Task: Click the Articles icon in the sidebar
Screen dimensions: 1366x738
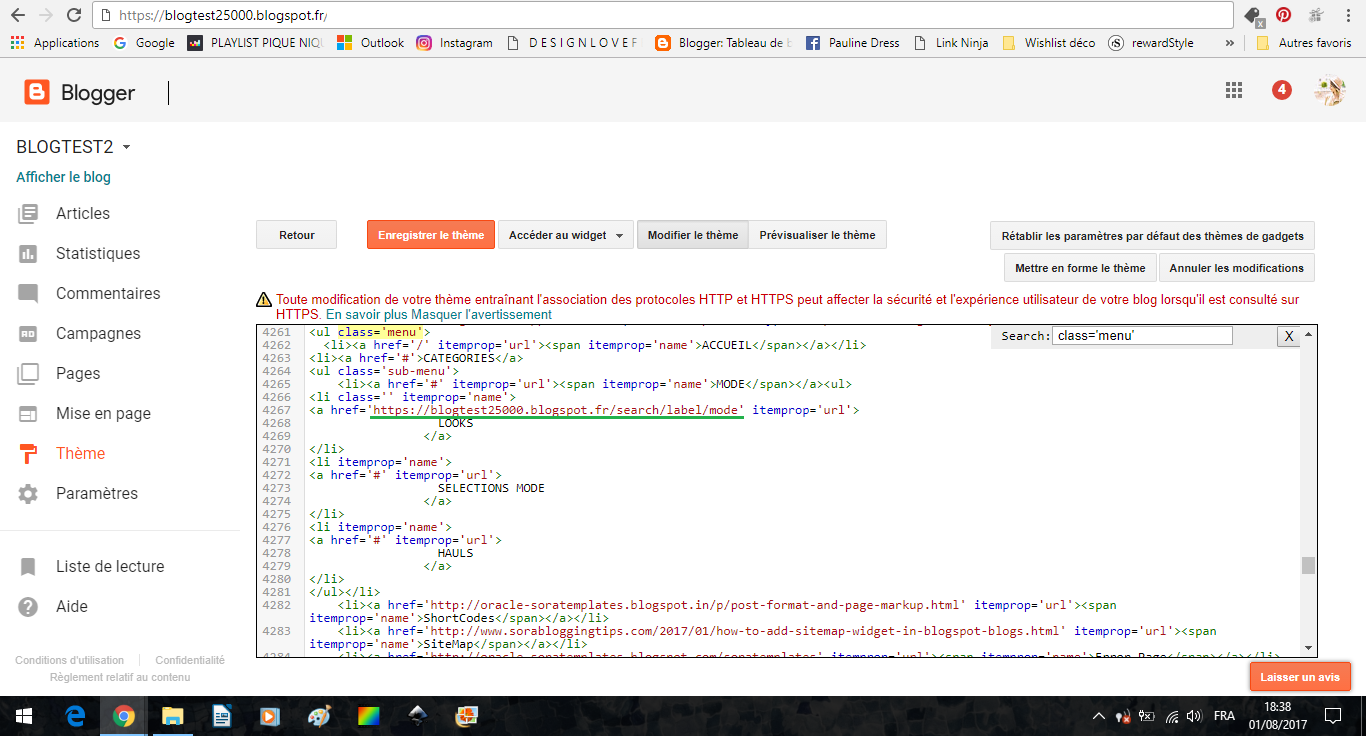Action: click(28, 213)
